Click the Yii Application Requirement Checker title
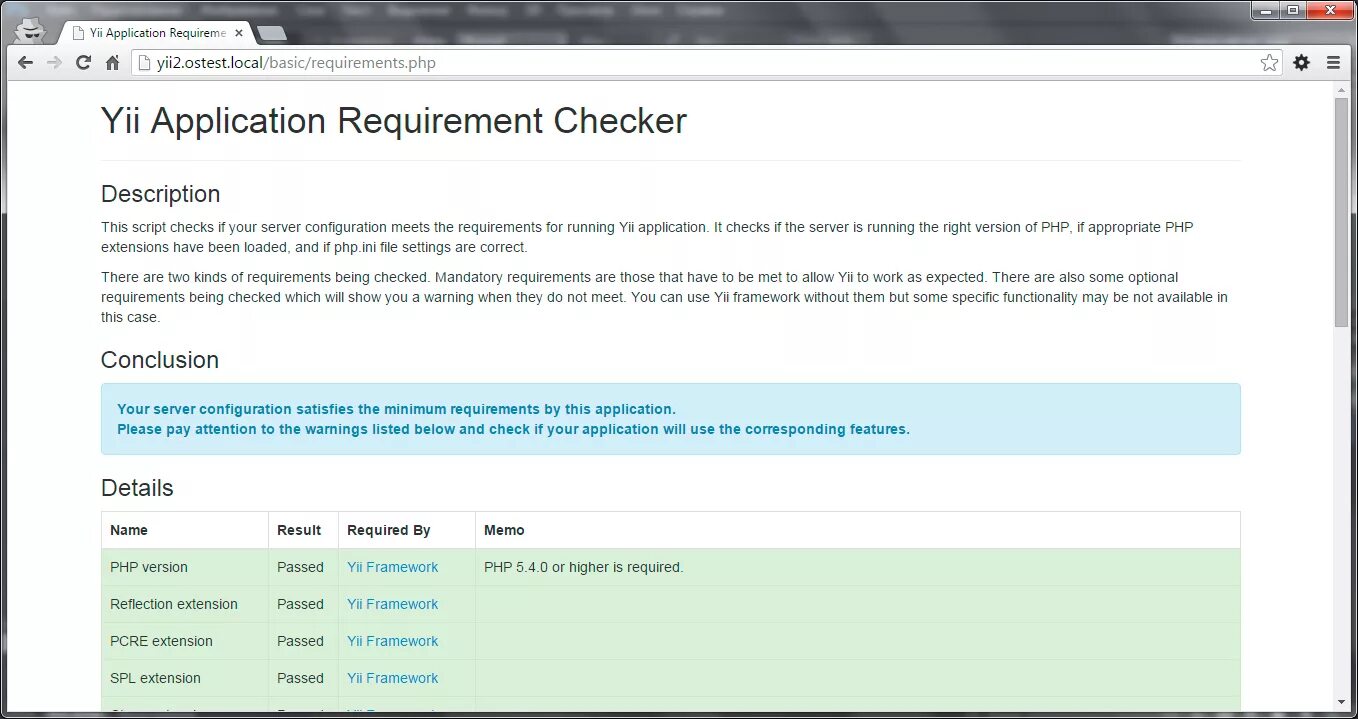The height and width of the screenshot is (719, 1358). (394, 121)
